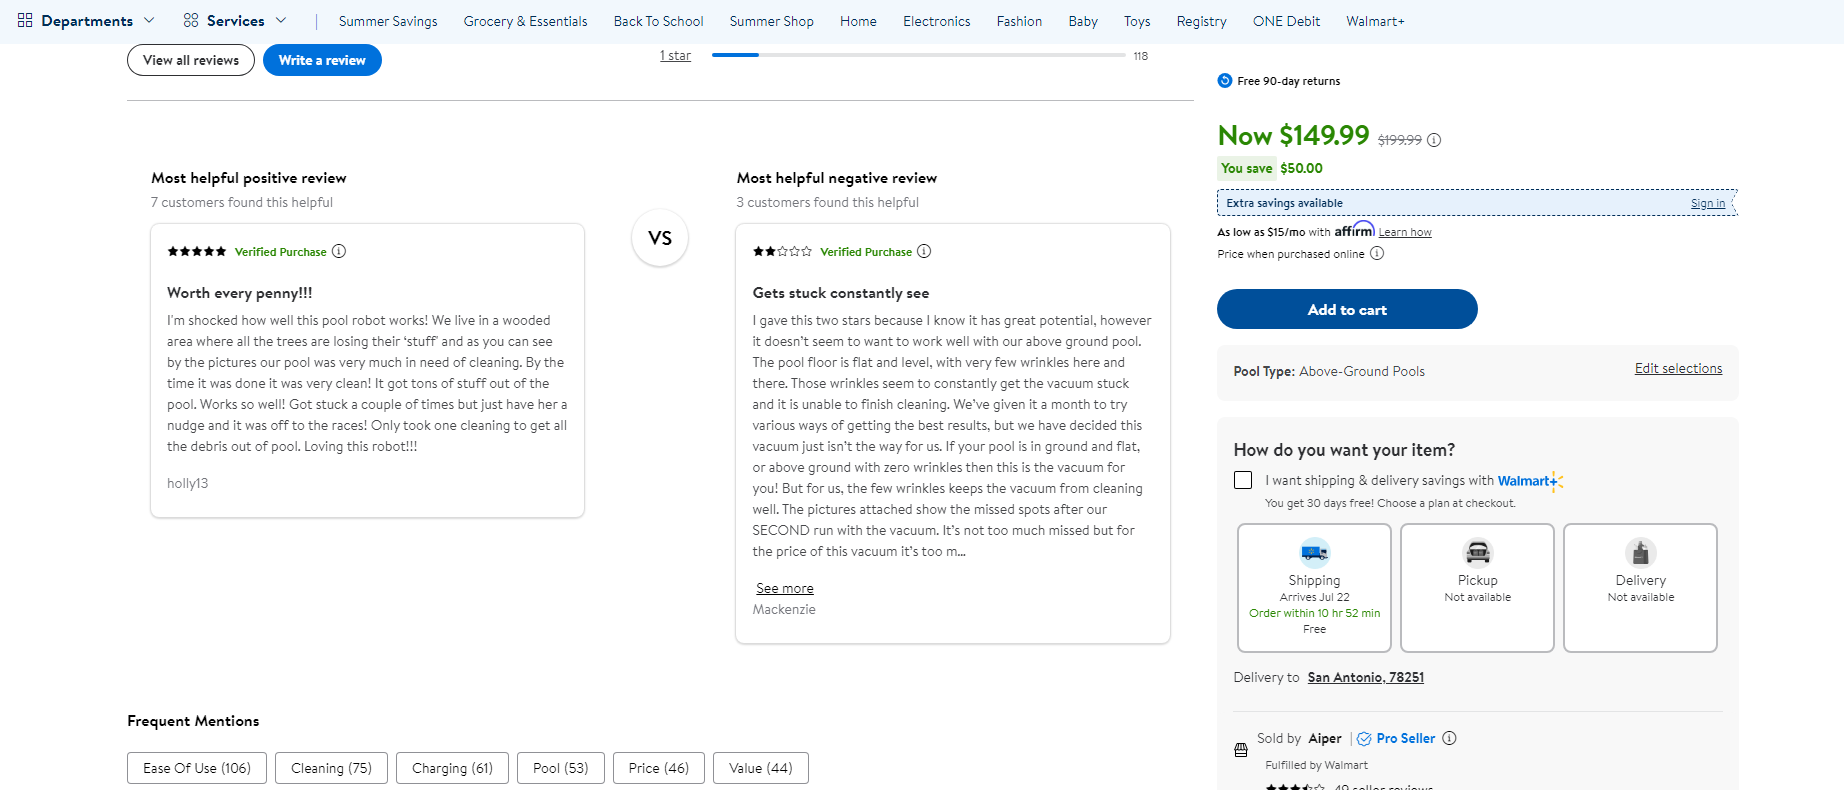The width and height of the screenshot is (1844, 790).
Task: Filter by Ease Of Use (106) mention
Action: 197,768
